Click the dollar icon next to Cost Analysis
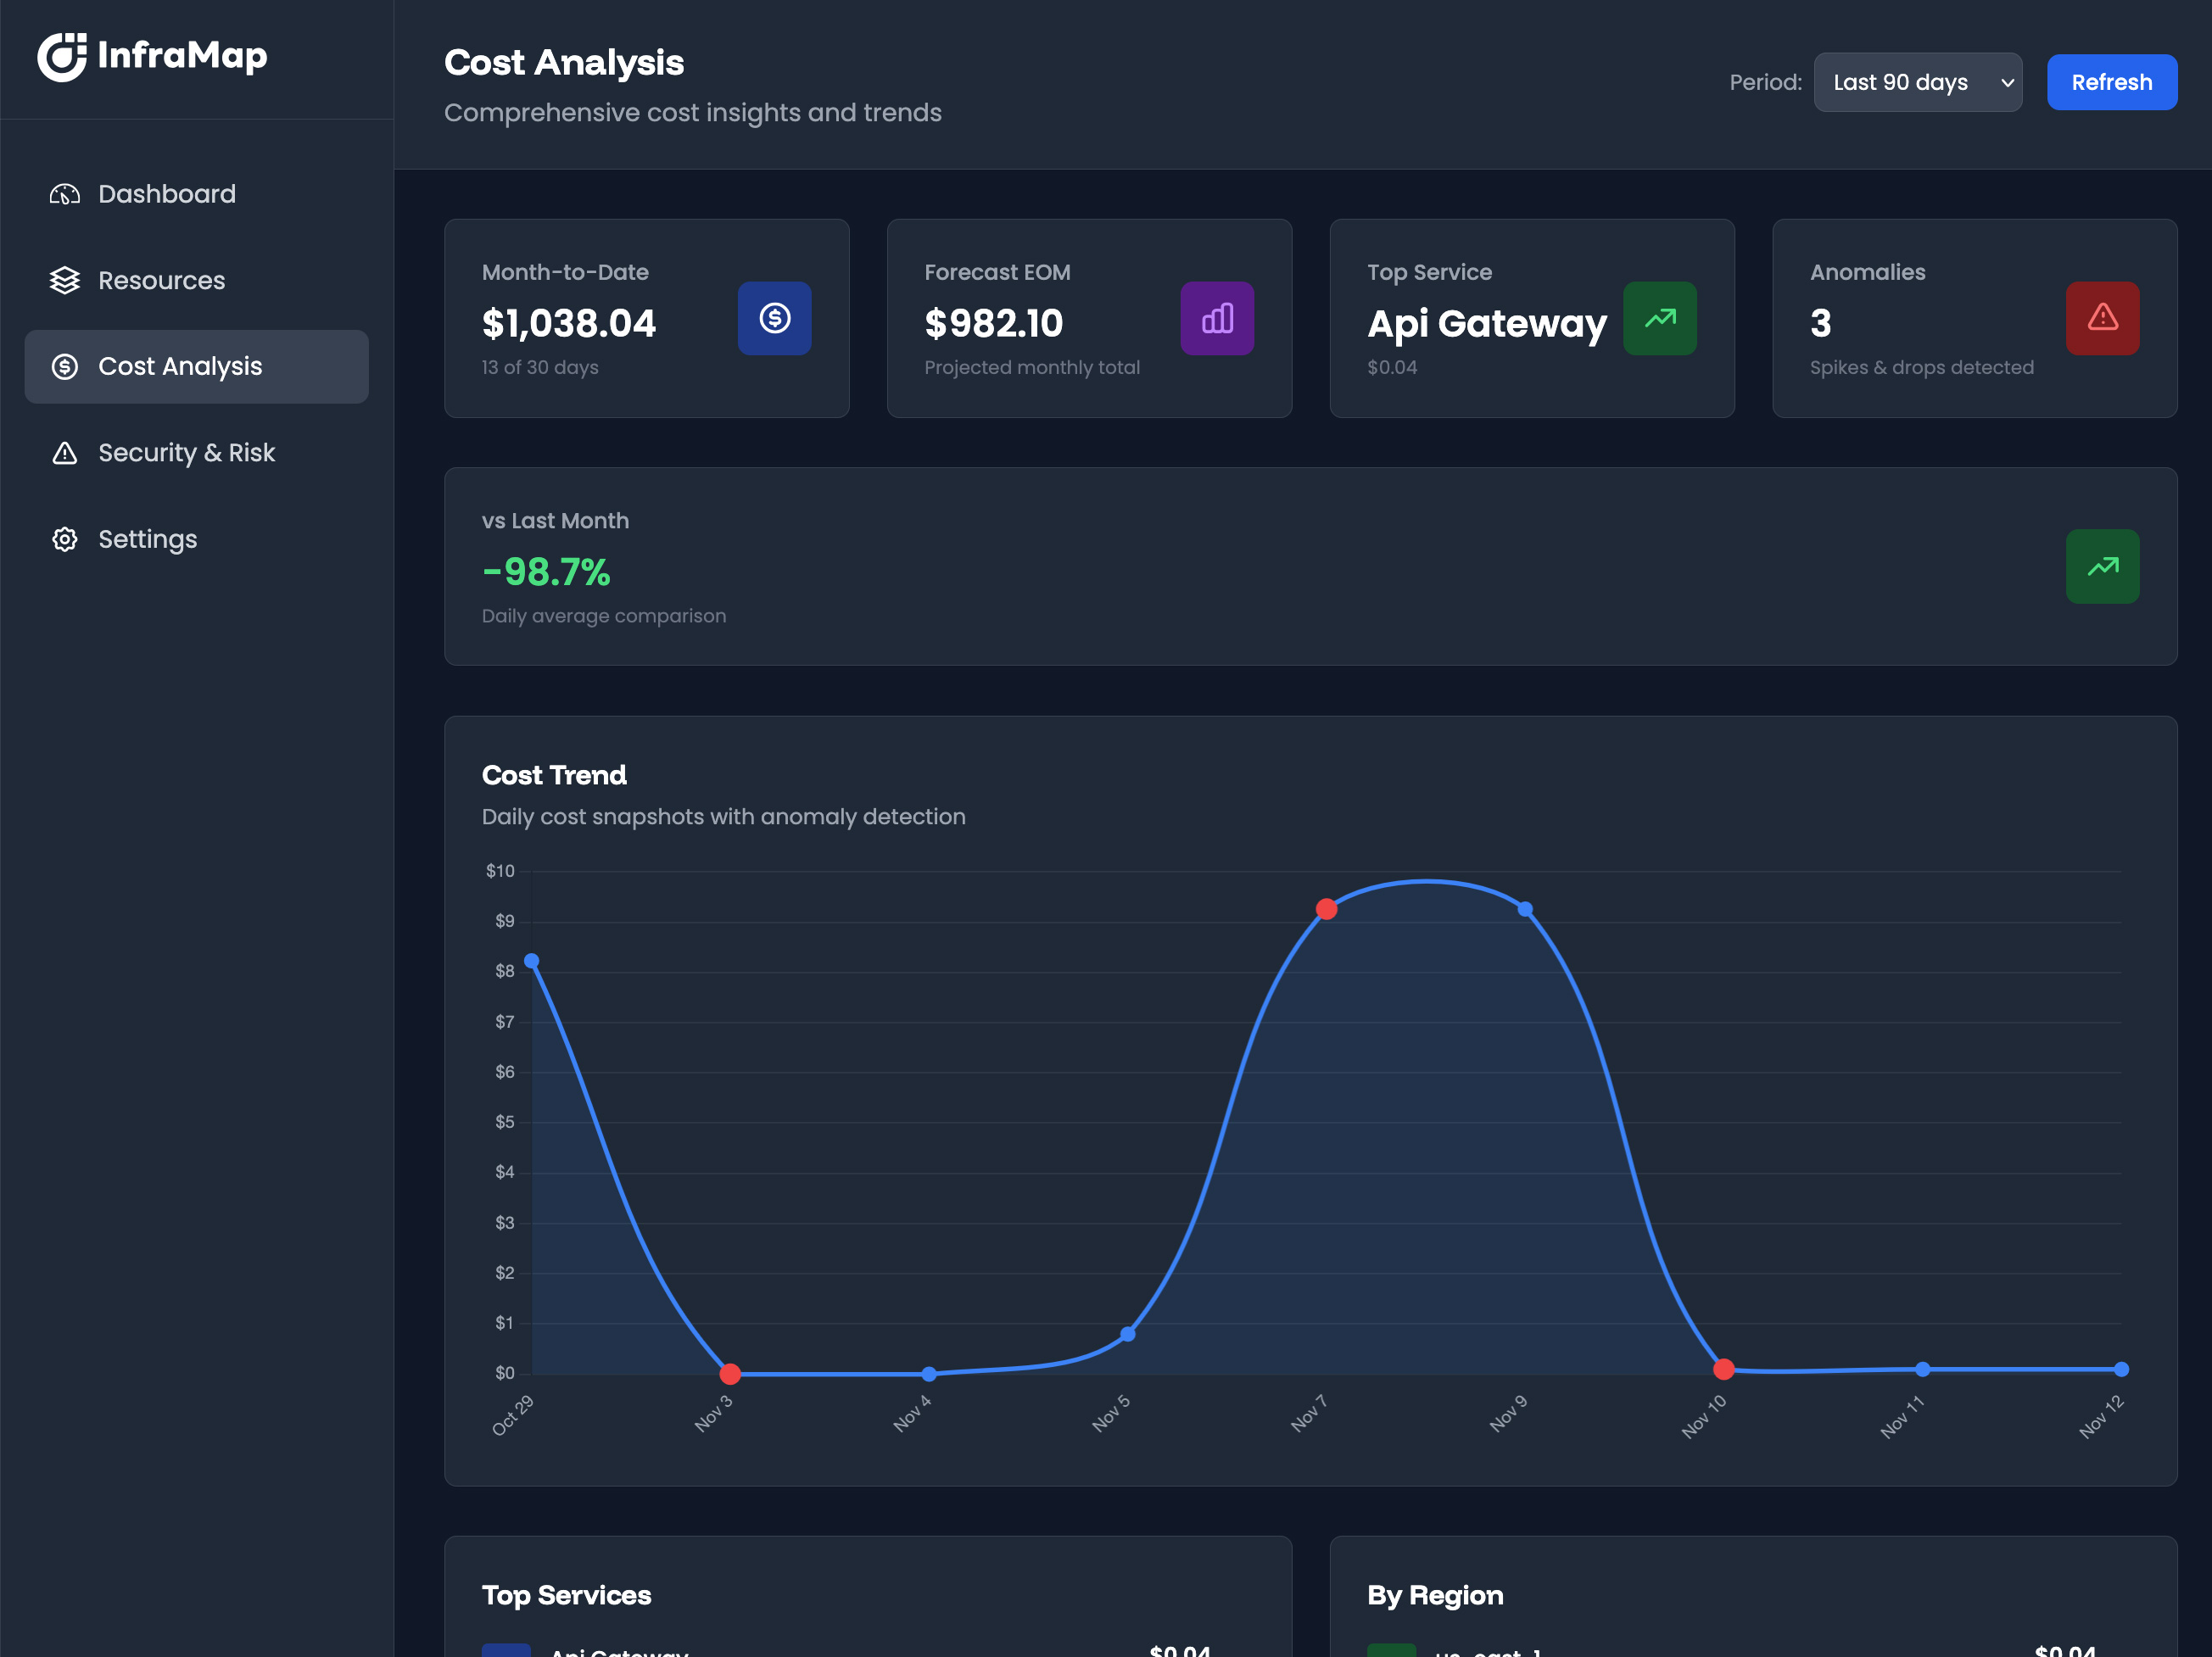The image size is (2212, 1657). coord(64,366)
